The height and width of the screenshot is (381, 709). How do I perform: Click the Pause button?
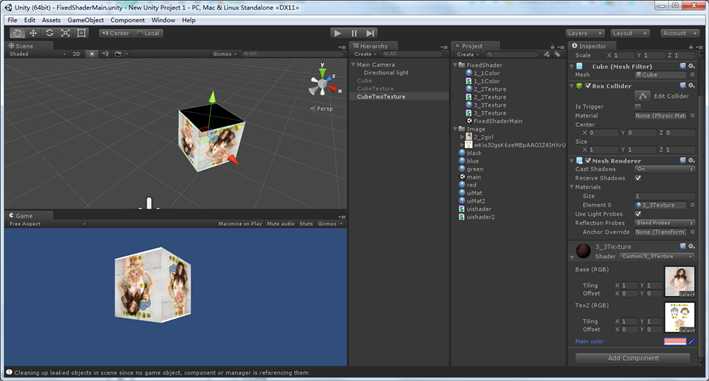[354, 33]
